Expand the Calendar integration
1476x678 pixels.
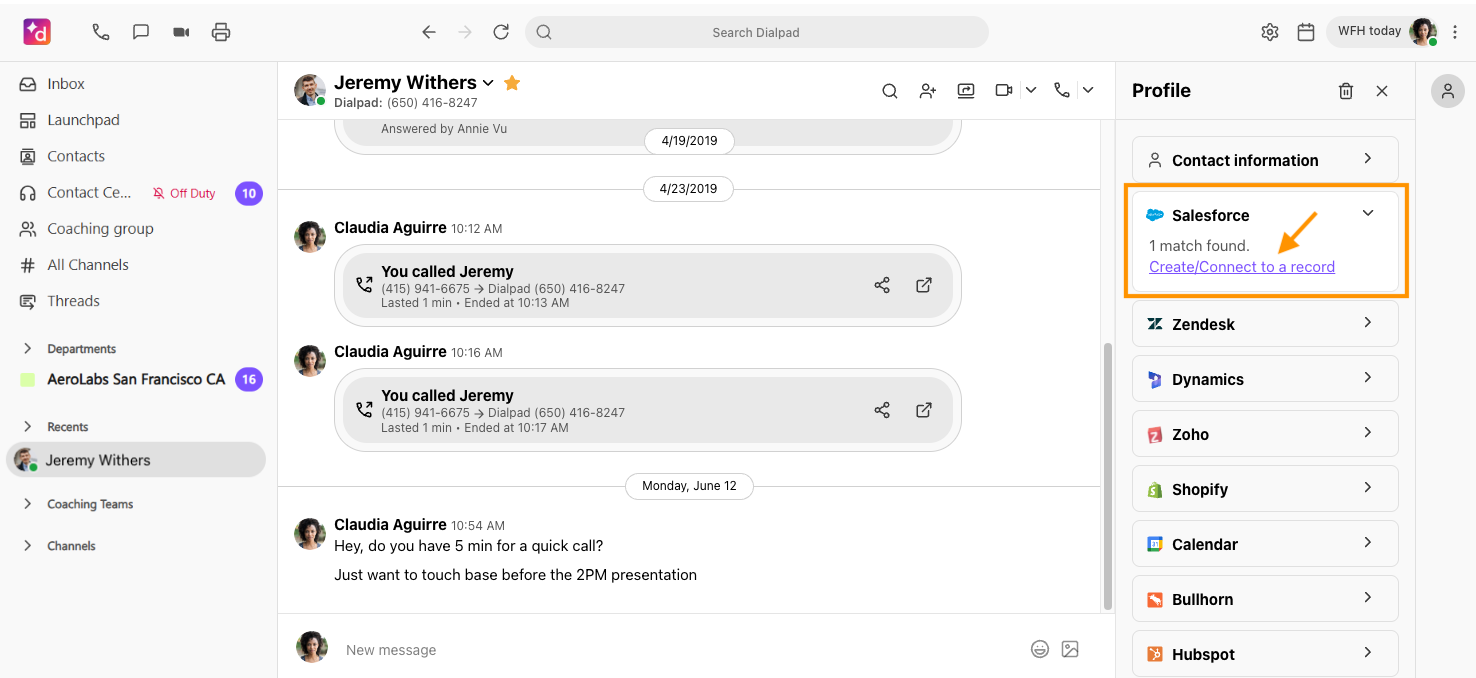point(1265,543)
